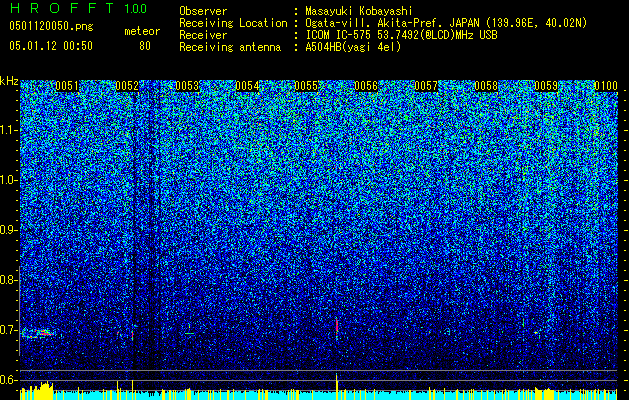
Task: Click the time marker 0053
Action: pos(187,86)
